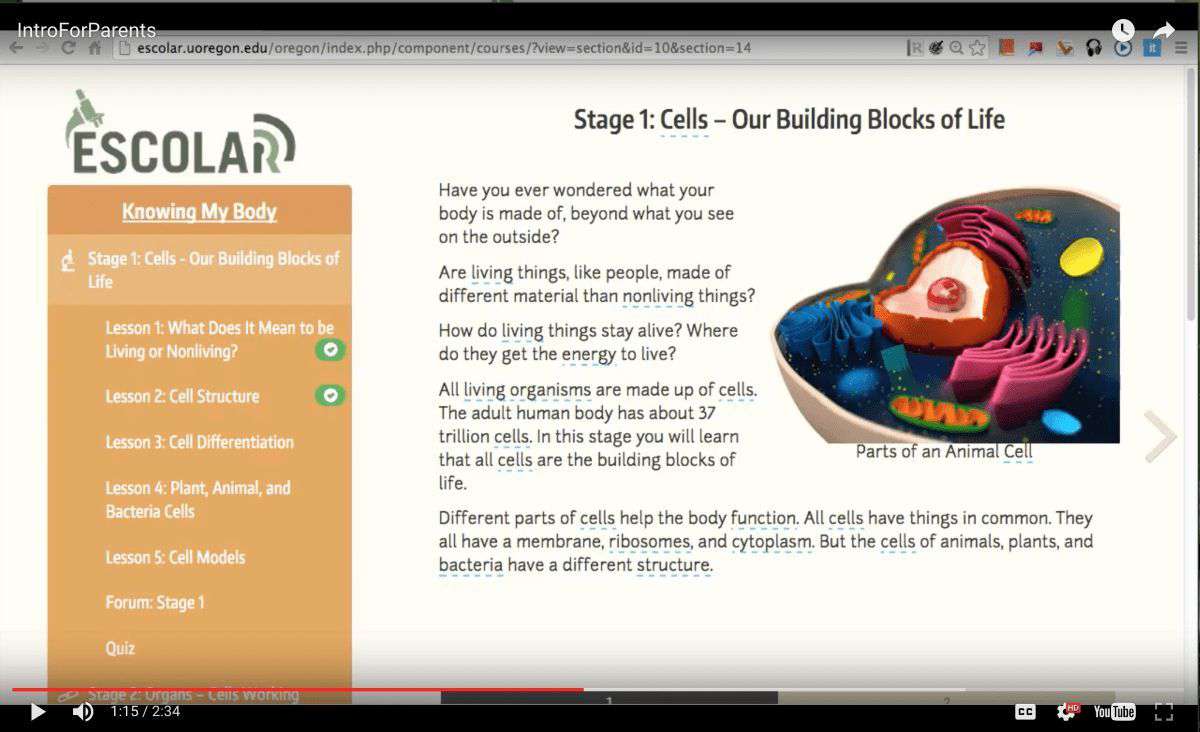Image resolution: width=1200 pixels, height=732 pixels.
Task: Click the headphones extension icon
Action: coord(1094,47)
